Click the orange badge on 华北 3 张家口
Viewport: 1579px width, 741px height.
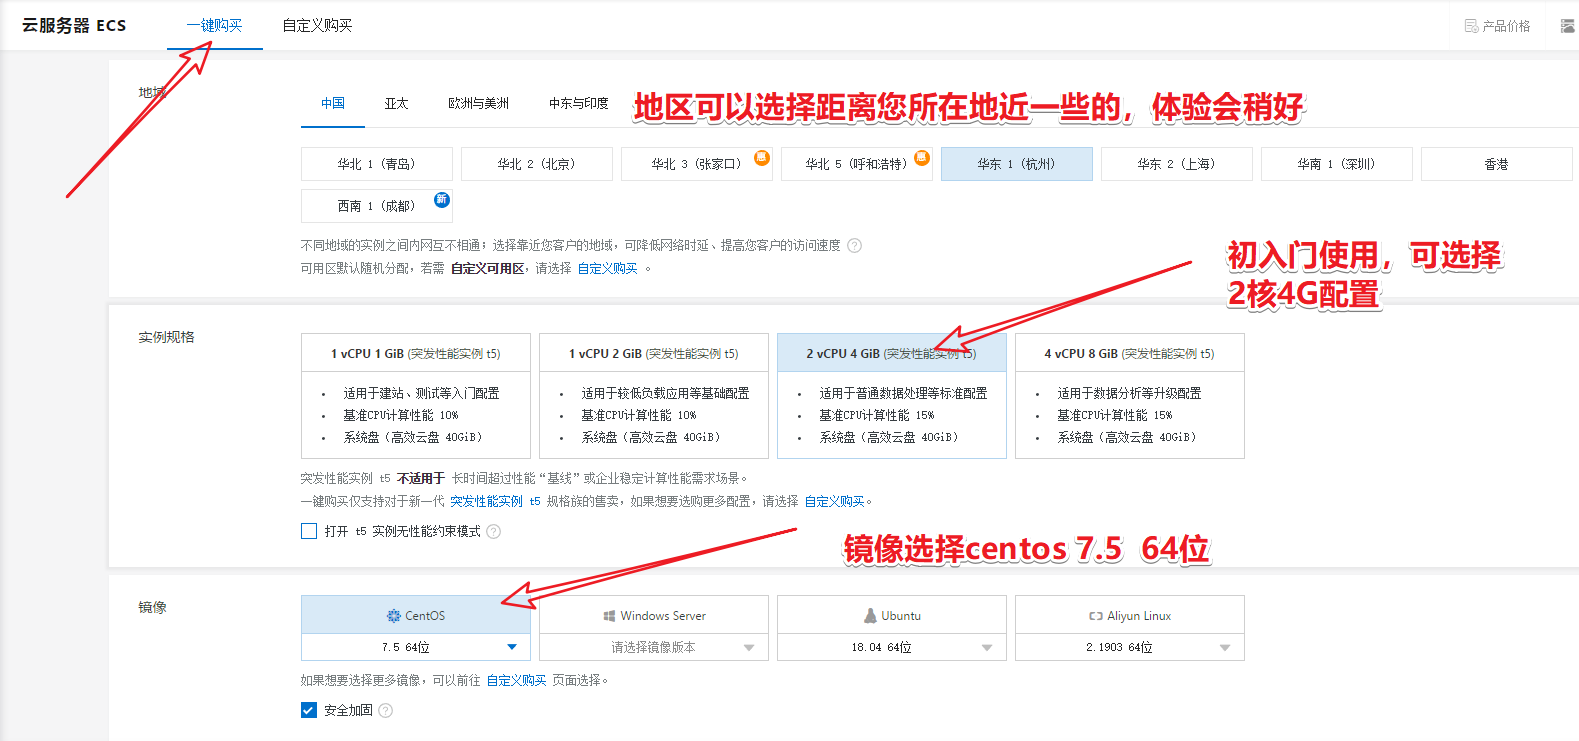[762, 157]
